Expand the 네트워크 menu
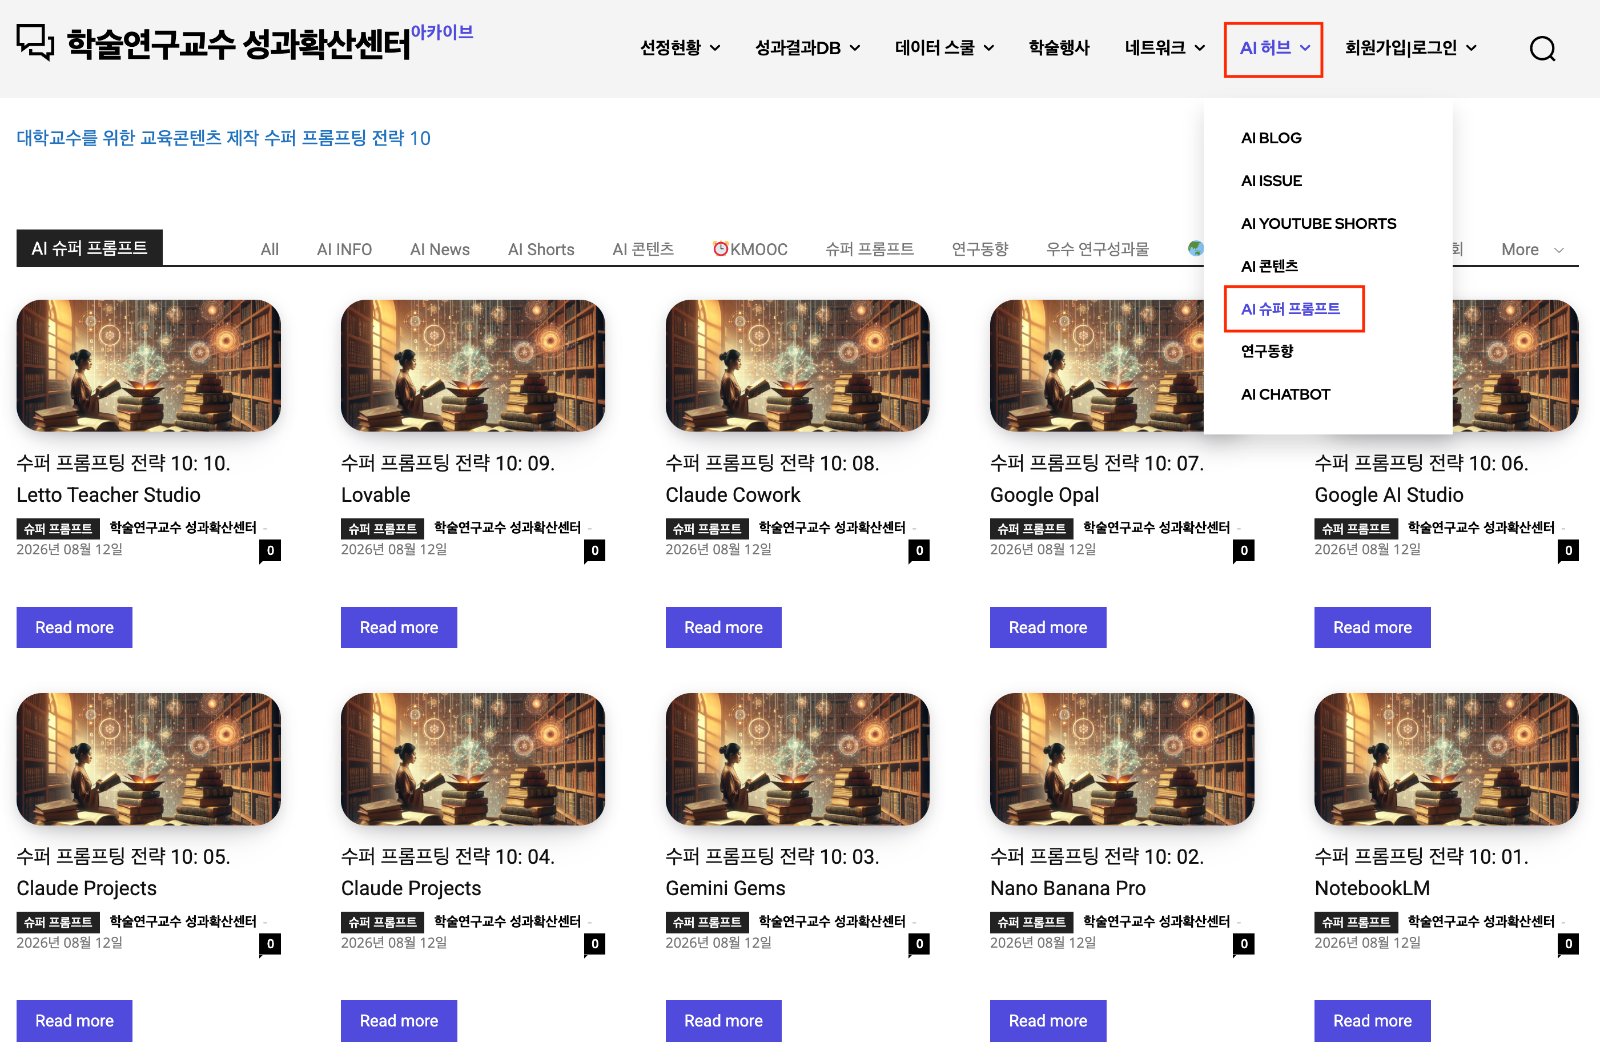1600x1063 pixels. (1165, 48)
